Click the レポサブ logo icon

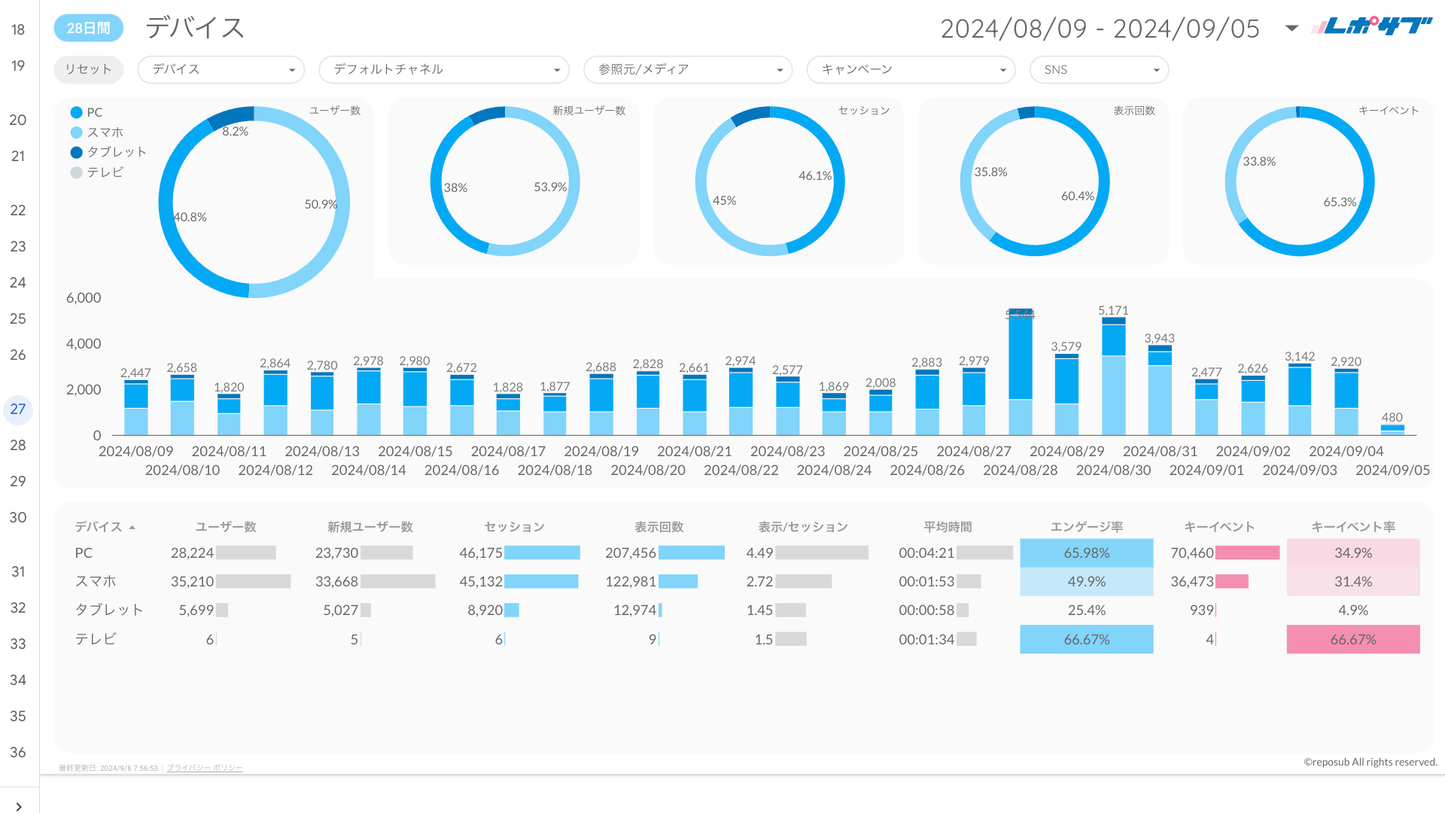1372,28
